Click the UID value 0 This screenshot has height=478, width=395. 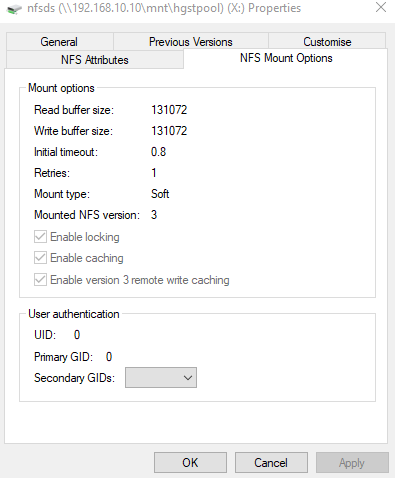77,335
